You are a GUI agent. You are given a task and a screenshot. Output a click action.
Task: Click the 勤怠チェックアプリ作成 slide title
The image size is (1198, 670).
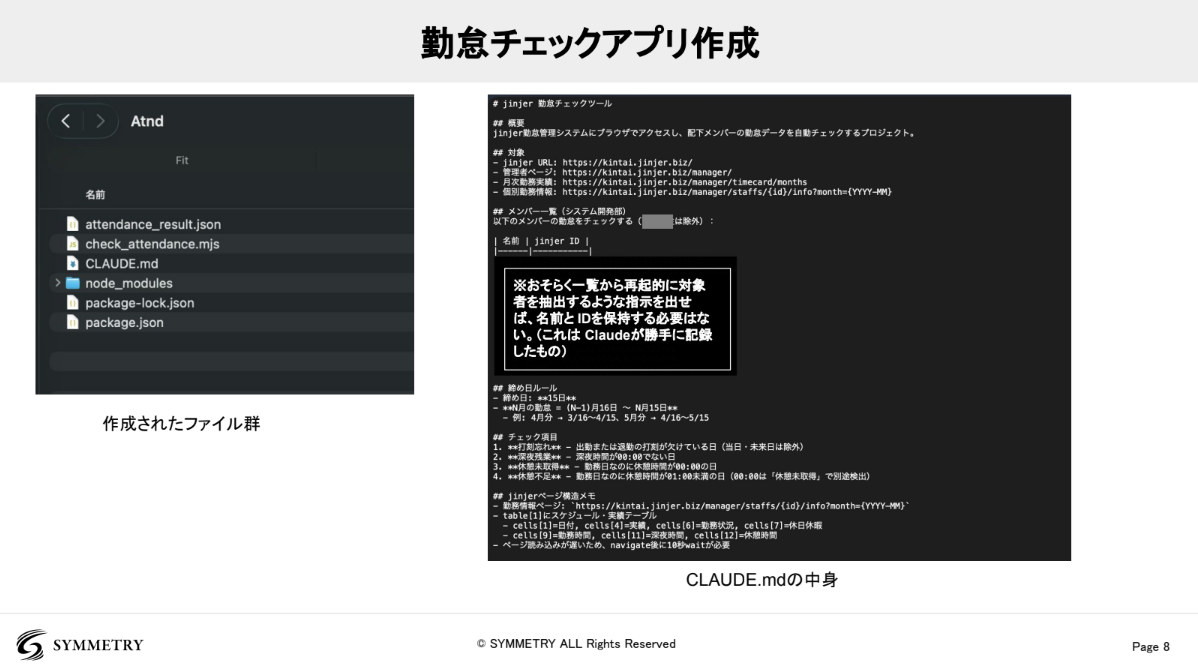pos(590,43)
